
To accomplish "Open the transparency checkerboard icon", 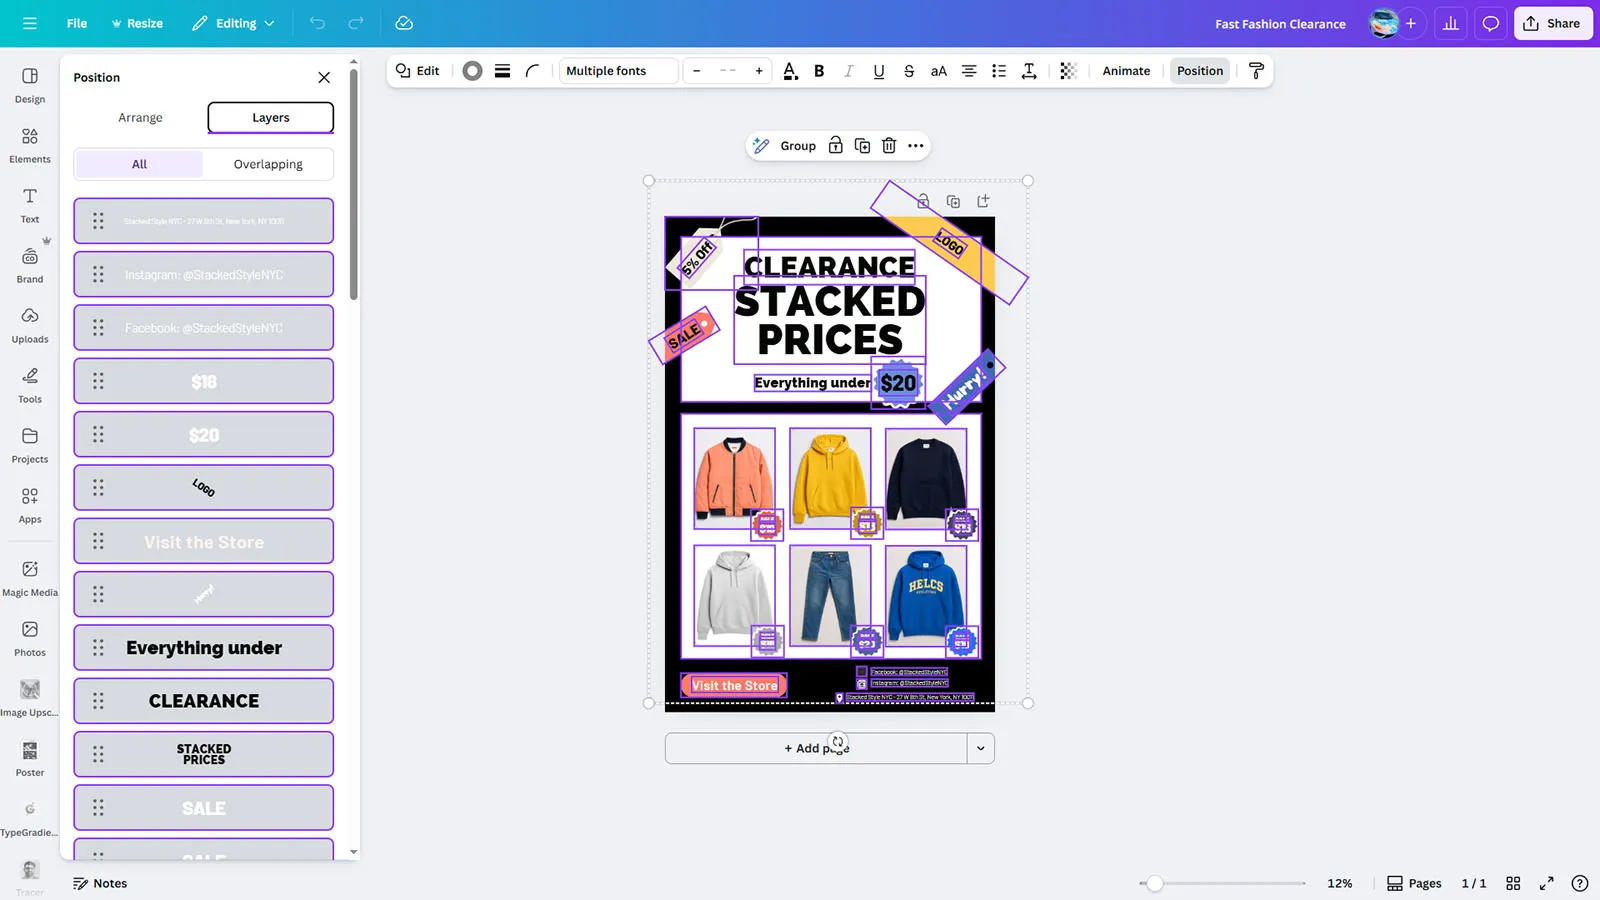I will (x=1068, y=71).
